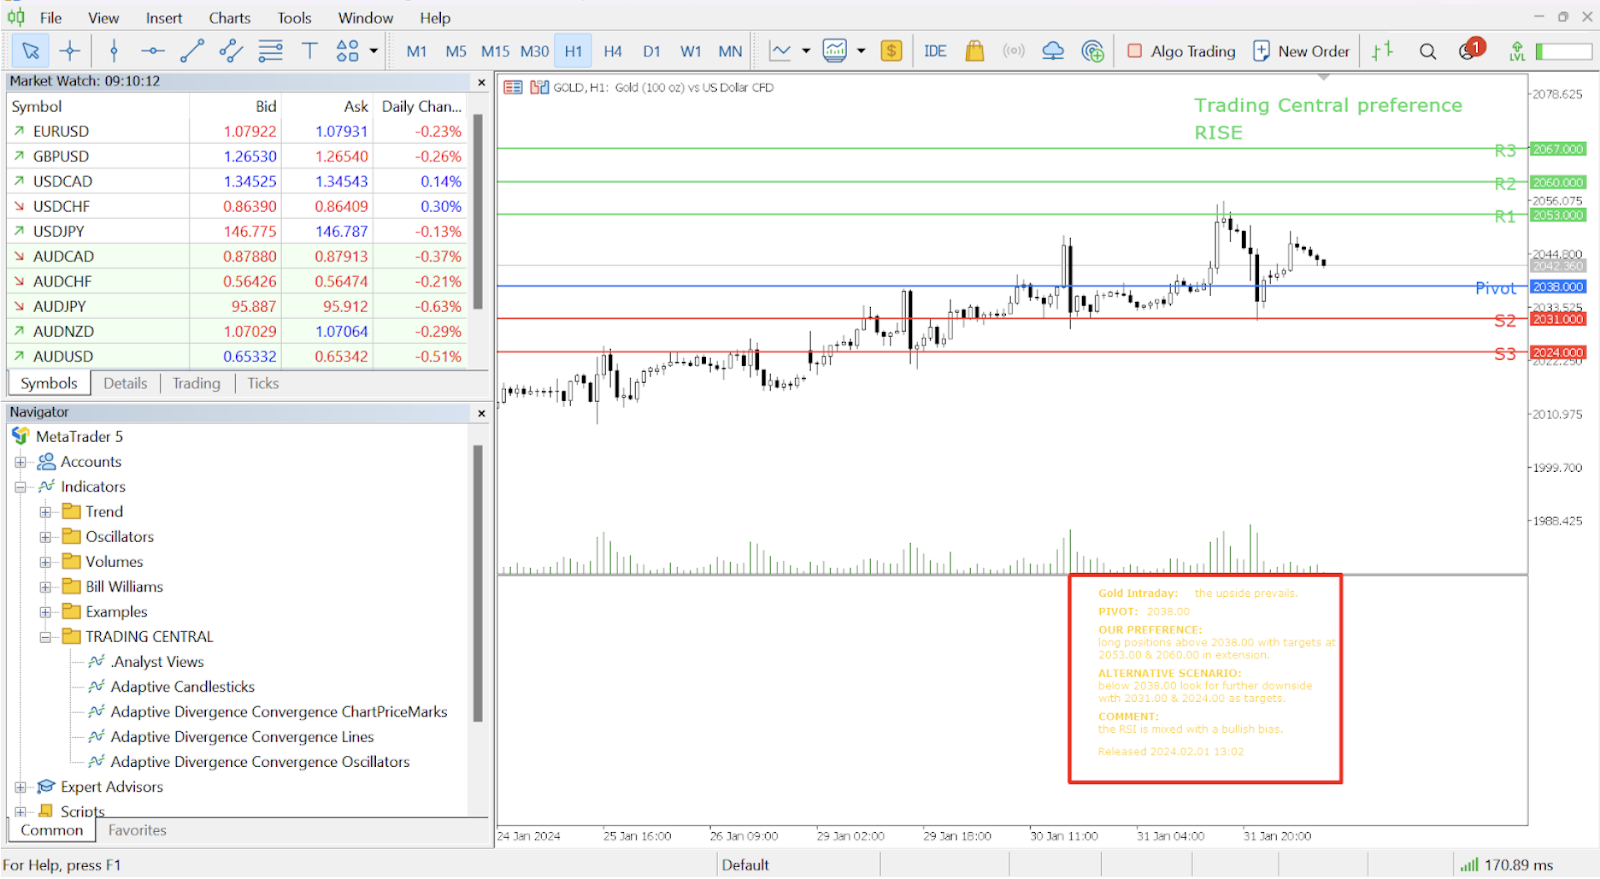The width and height of the screenshot is (1600, 879).
Task: Toggle Algo Trading on
Action: click(x=1181, y=51)
